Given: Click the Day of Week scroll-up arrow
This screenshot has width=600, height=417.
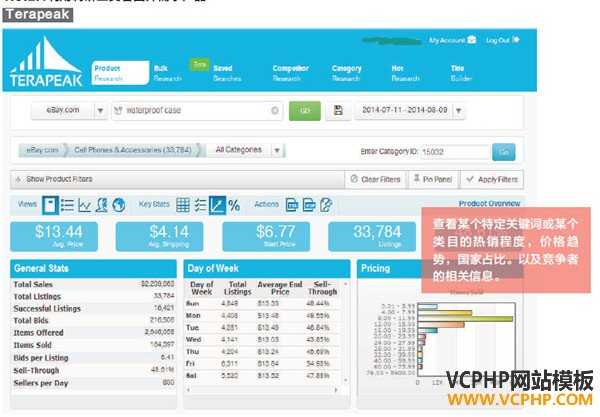Looking at the screenshot, I should 345,284.
